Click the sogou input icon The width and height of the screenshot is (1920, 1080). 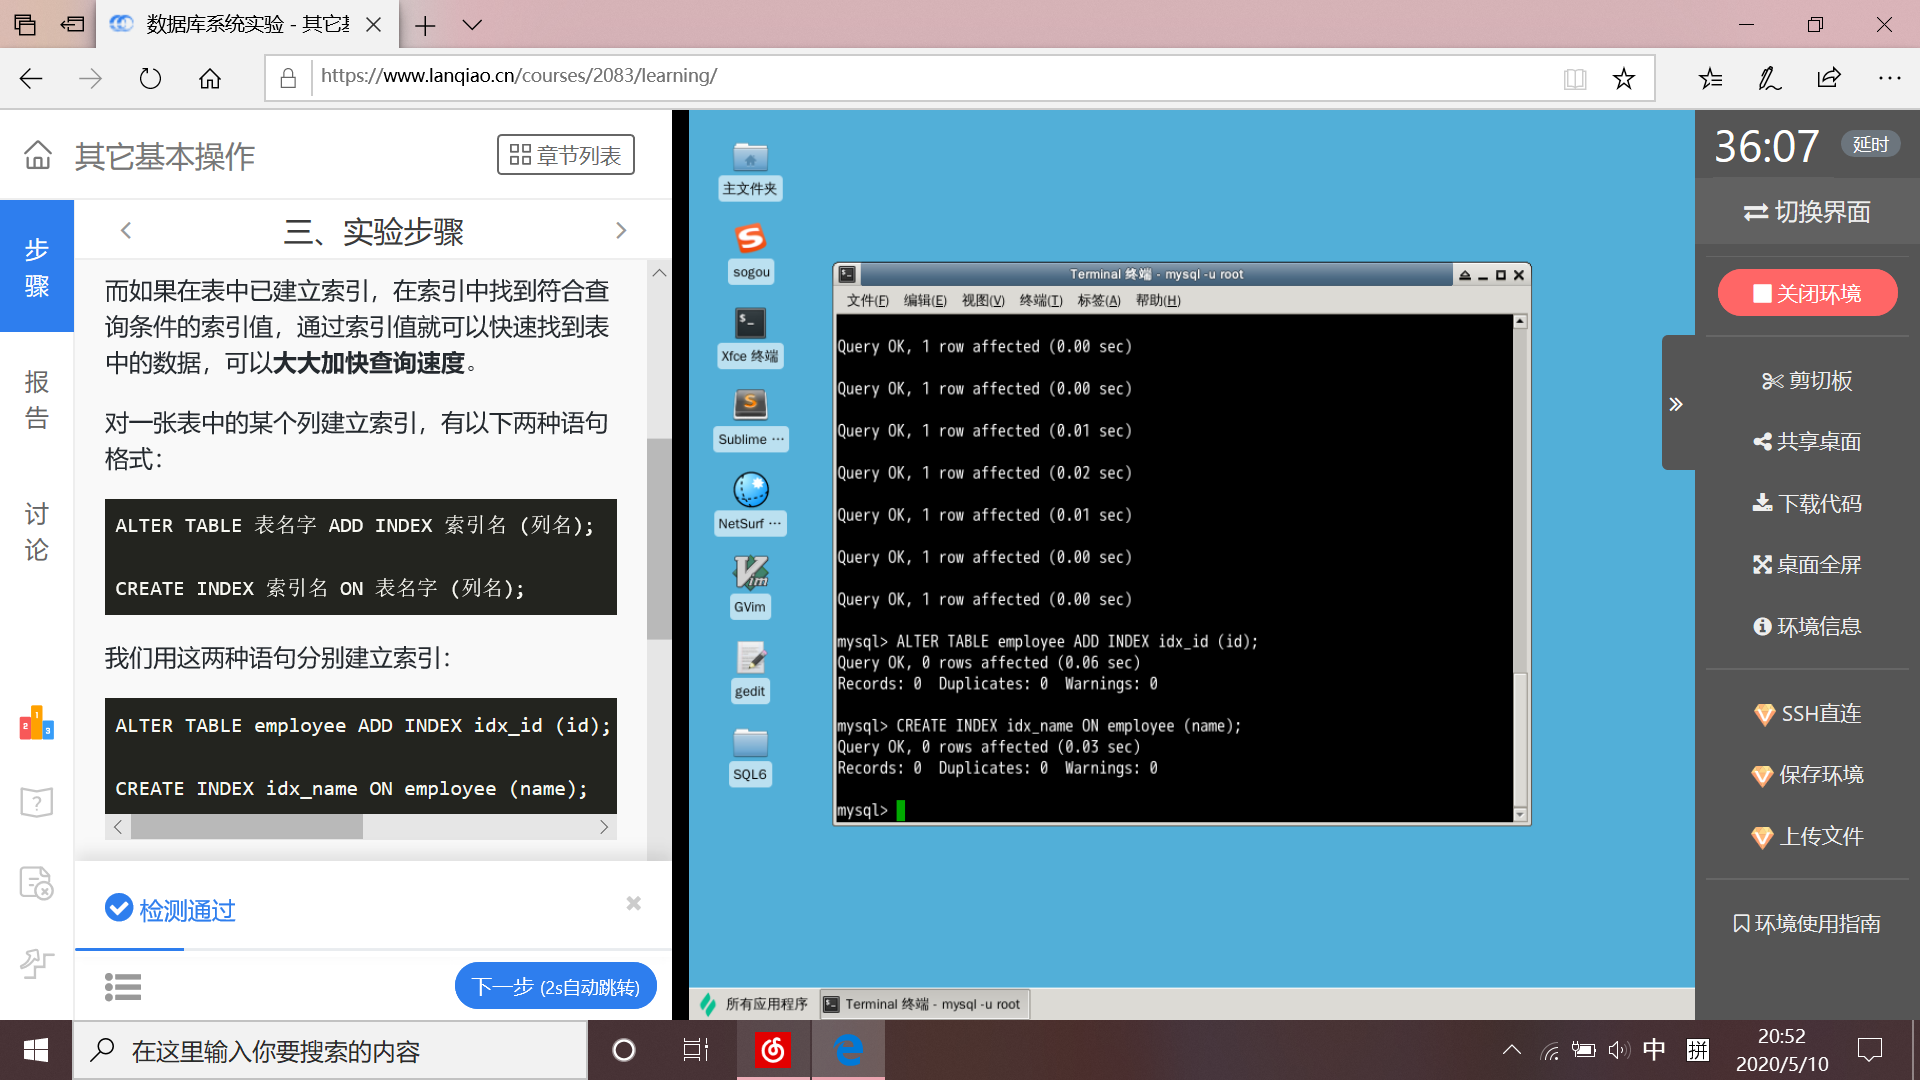[750, 239]
